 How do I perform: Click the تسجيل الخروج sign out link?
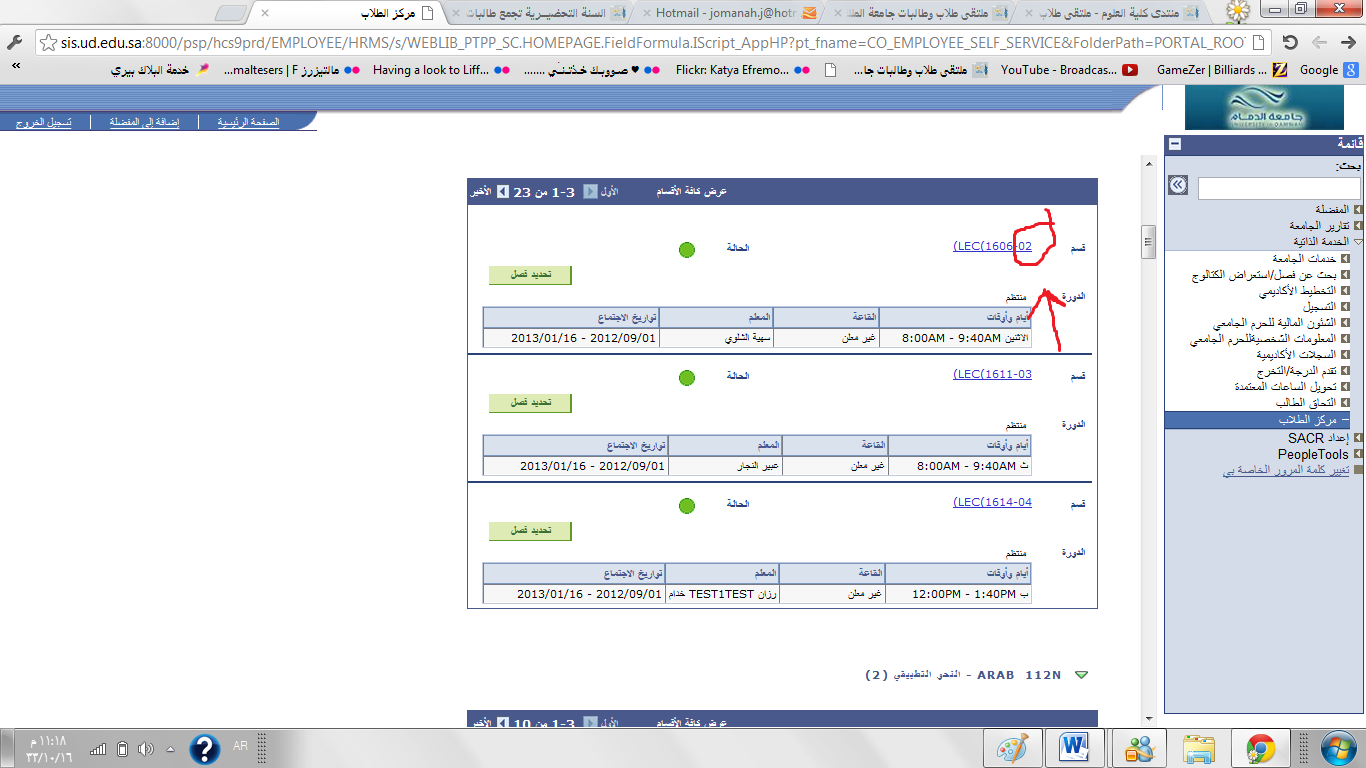point(42,122)
